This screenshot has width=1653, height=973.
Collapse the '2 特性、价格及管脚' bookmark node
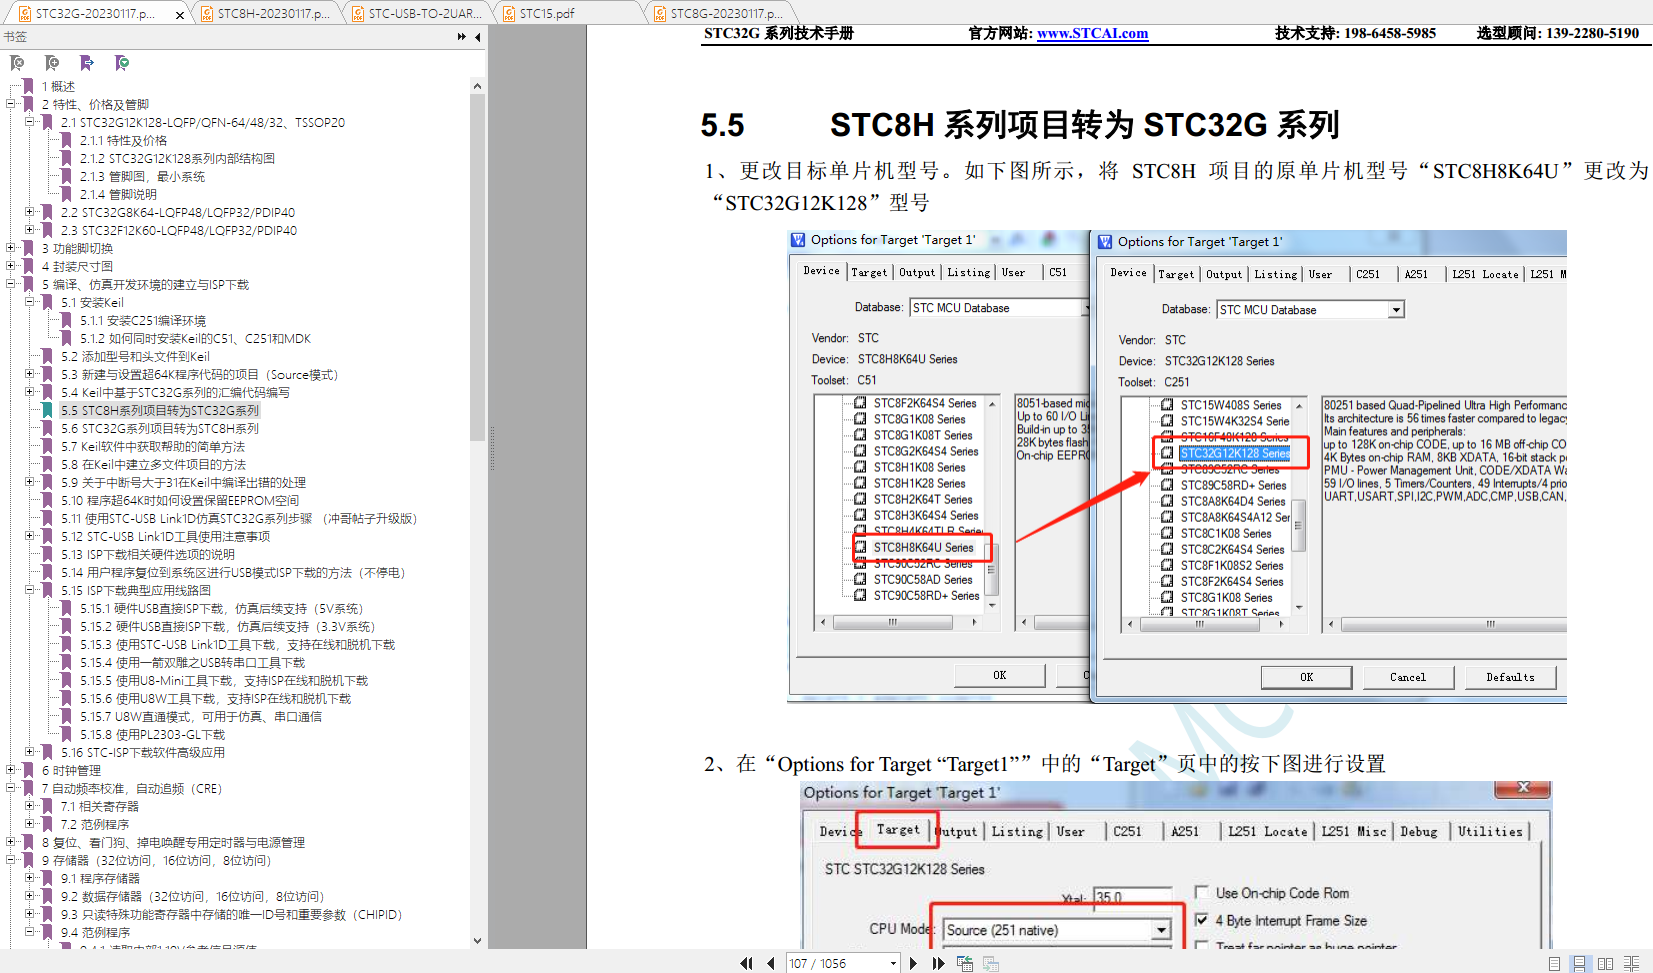point(11,104)
